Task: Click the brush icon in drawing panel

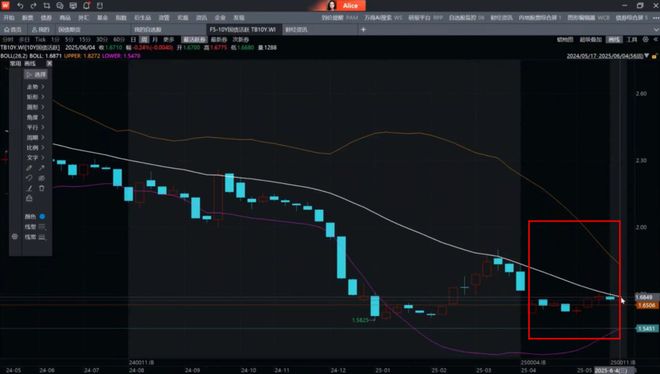Action: [x=29, y=188]
